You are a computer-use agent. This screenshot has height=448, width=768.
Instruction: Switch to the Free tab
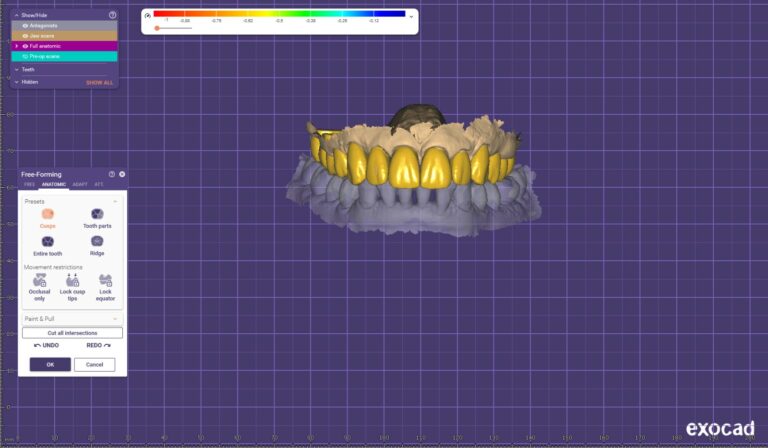[30, 185]
